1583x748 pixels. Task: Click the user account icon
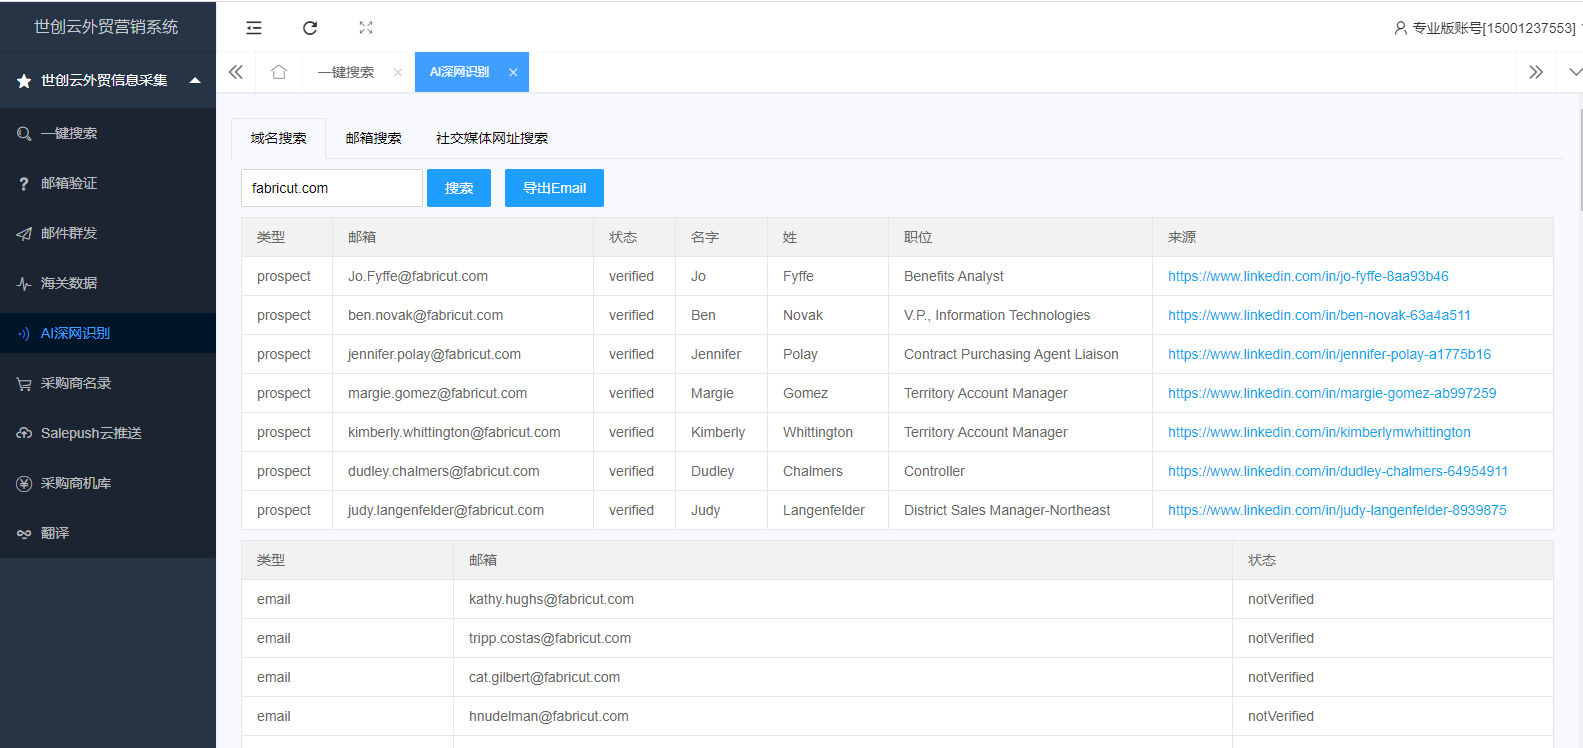(x=1400, y=28)
